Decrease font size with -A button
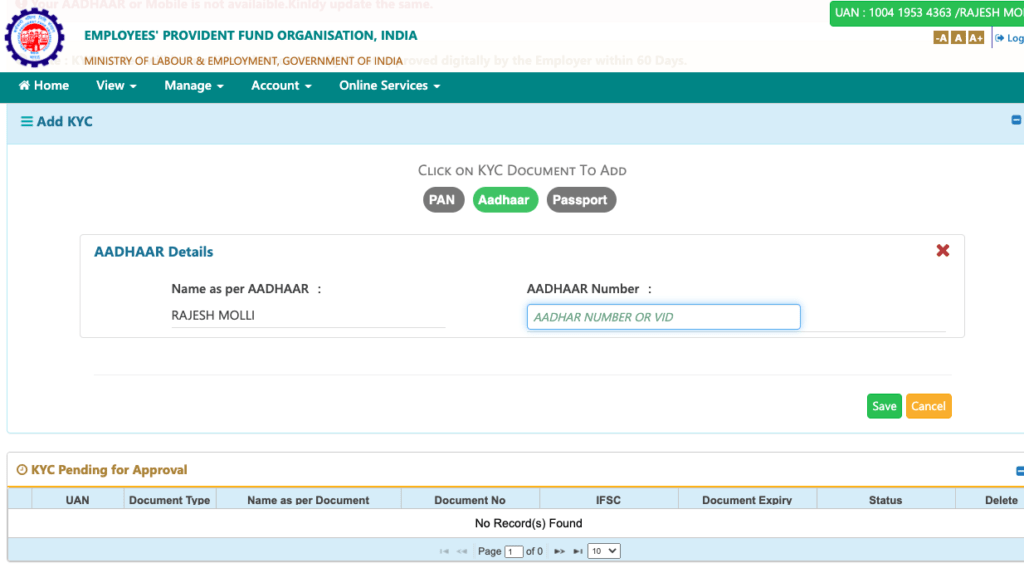 940,38
